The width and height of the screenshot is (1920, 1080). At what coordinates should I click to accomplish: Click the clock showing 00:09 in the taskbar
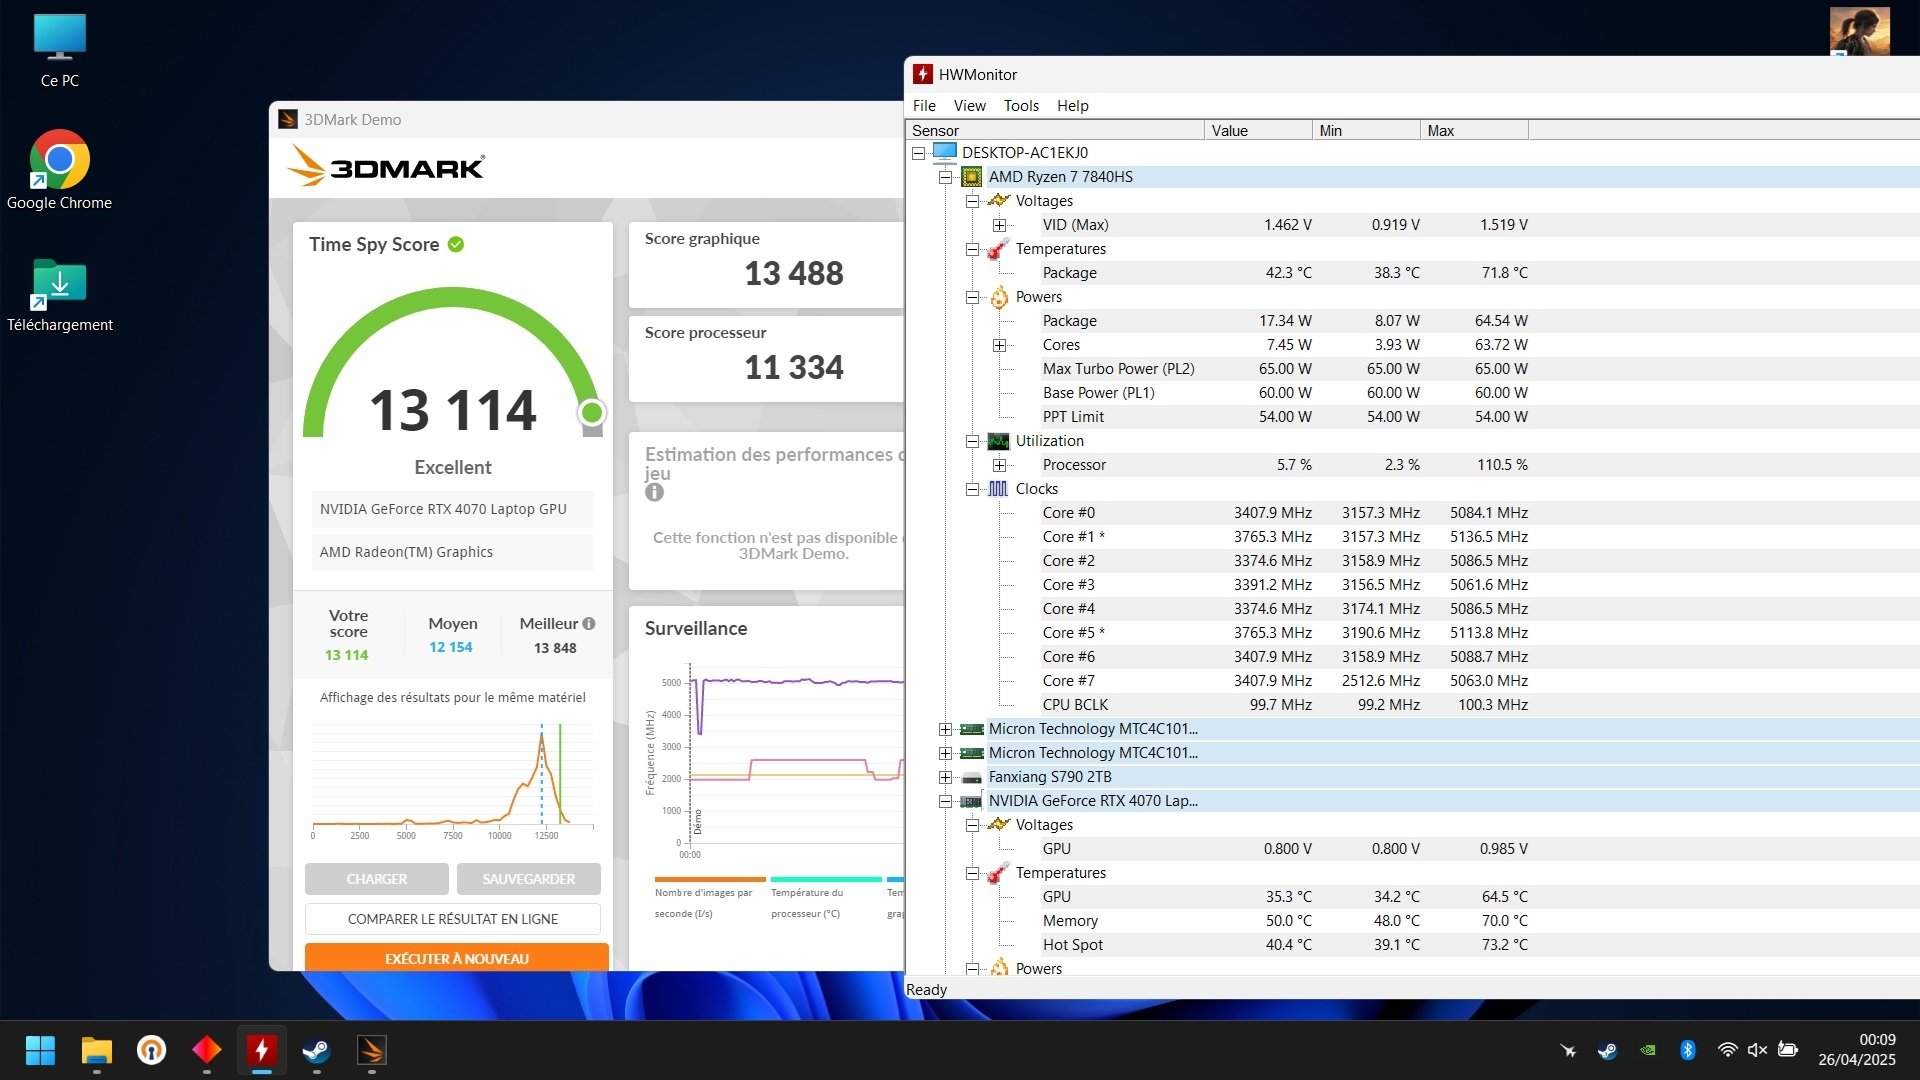click(x=1877, y=1040)
